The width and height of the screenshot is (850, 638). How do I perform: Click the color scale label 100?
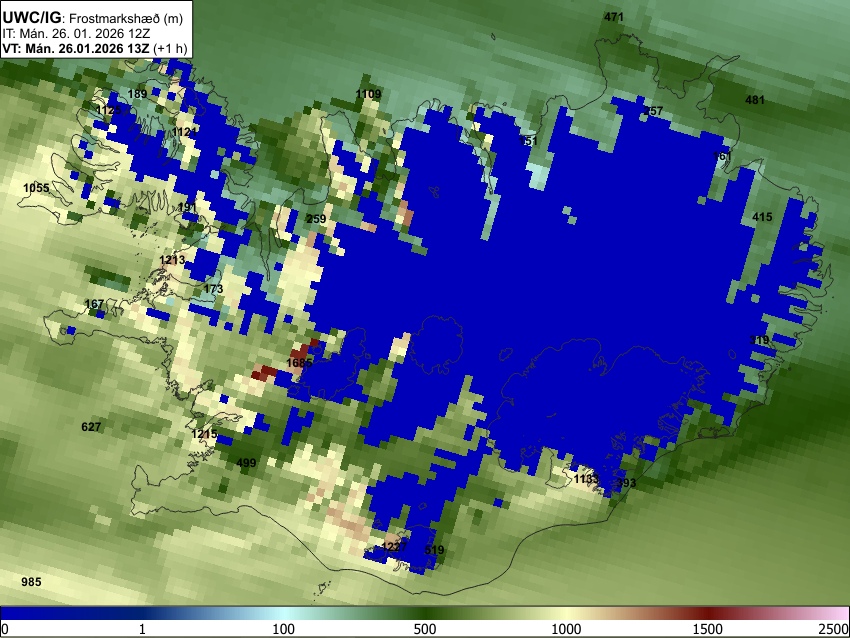coord(283,629)
